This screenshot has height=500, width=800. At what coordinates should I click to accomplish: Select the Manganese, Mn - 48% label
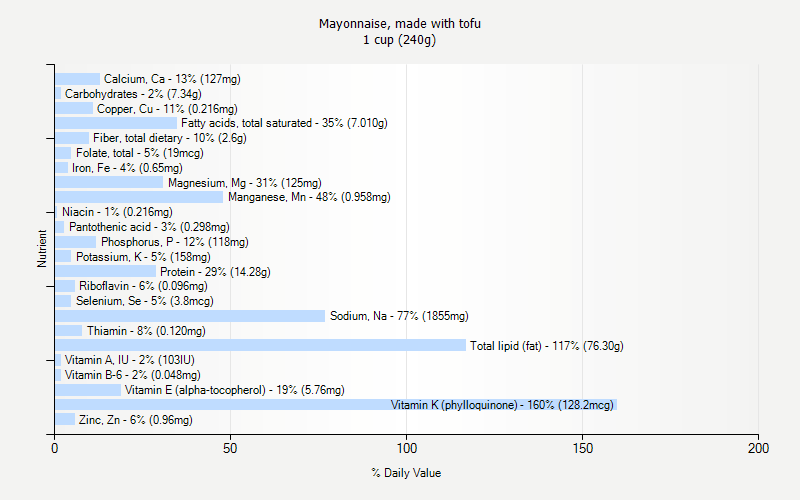[309, 197]
